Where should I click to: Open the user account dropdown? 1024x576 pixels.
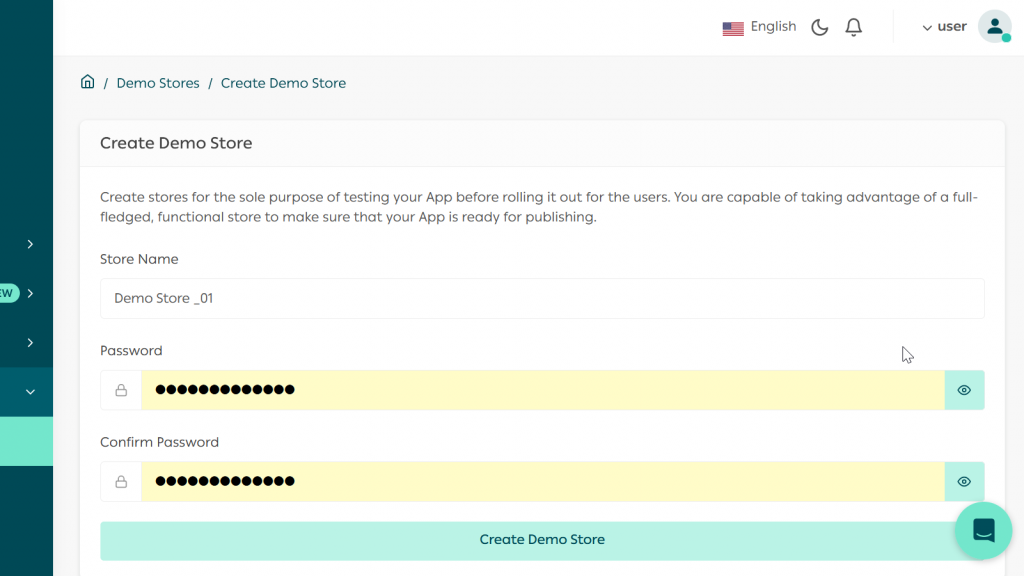click(943, 27)
